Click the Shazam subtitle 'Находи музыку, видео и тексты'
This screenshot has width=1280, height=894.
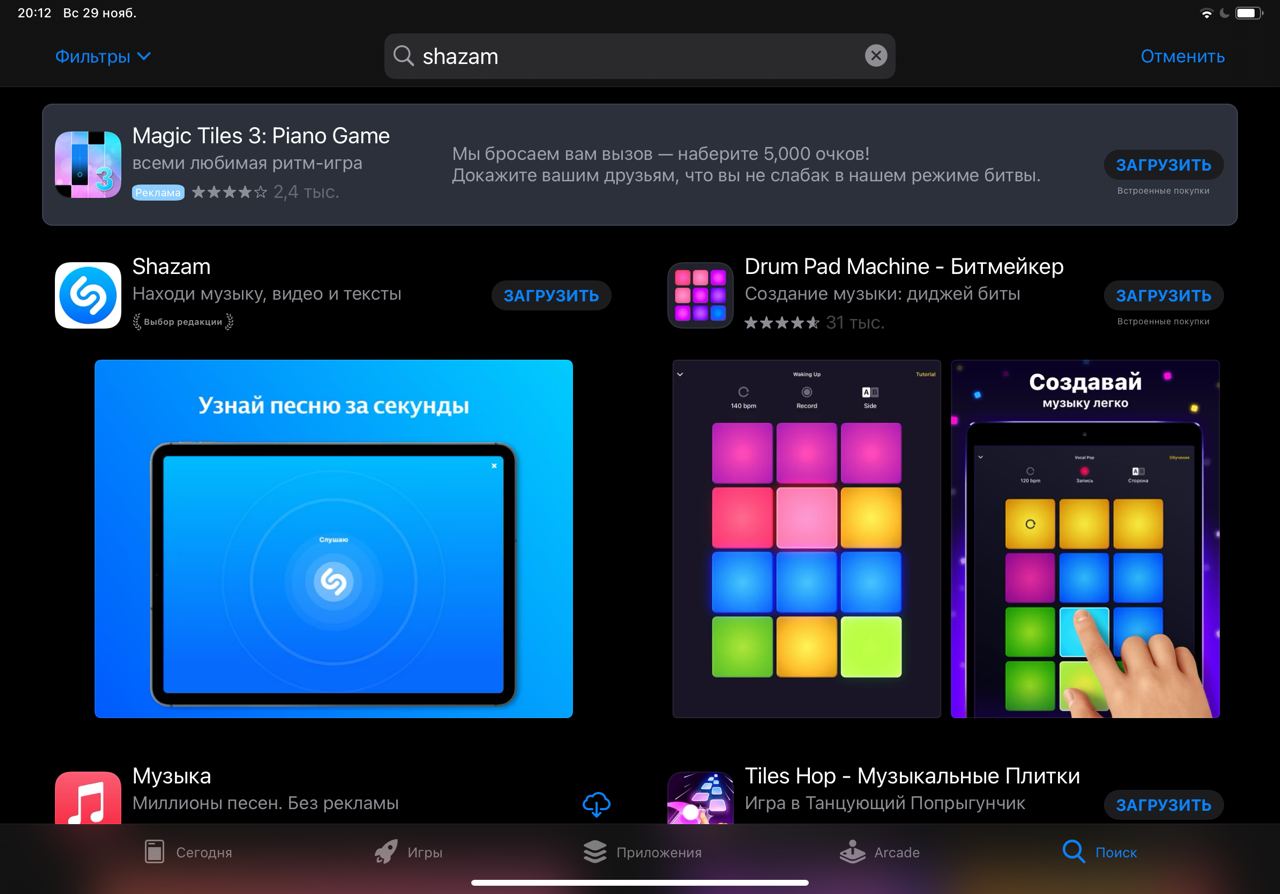pos(267,294)
